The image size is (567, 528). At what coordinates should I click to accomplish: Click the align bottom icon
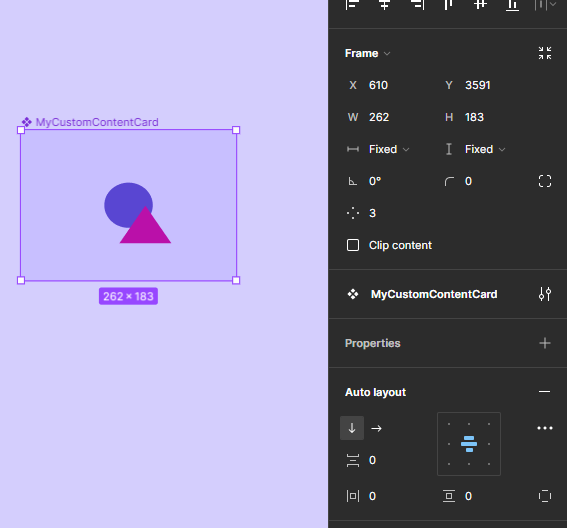coord(512,5)
